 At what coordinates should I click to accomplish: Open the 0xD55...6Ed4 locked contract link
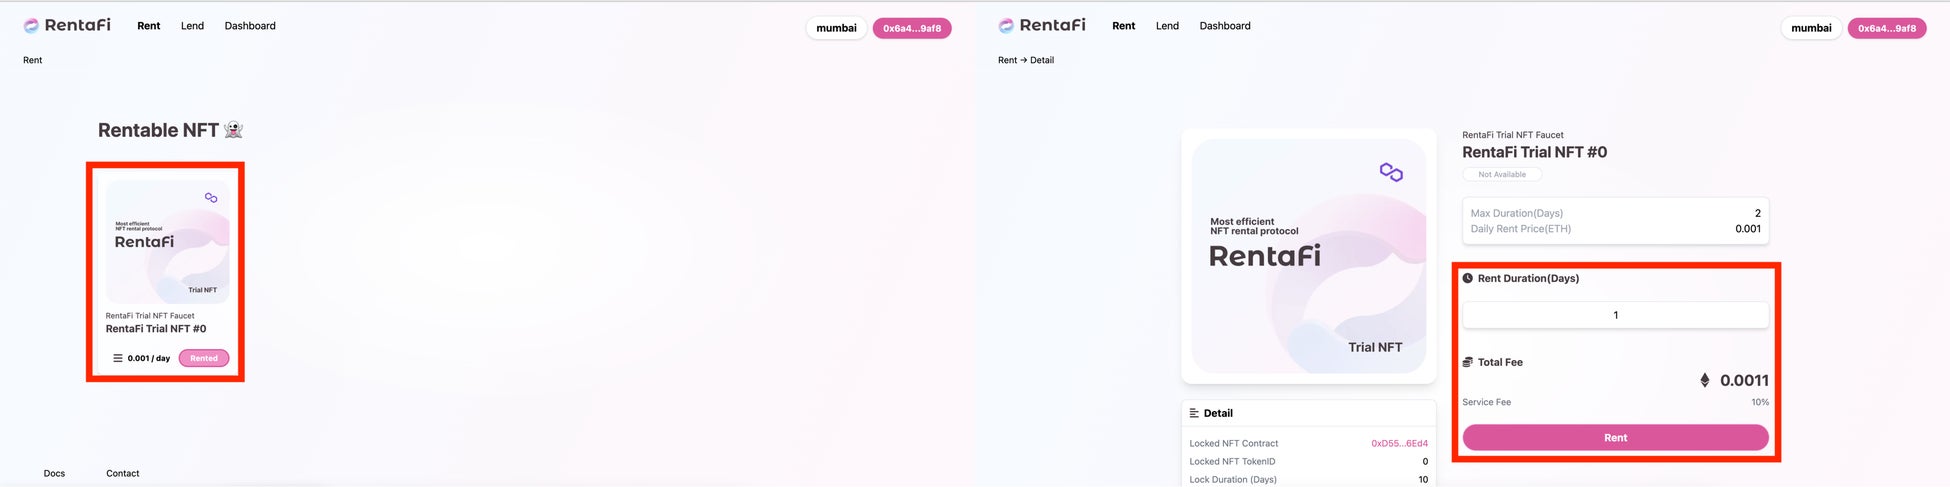tap(1399, 443)
